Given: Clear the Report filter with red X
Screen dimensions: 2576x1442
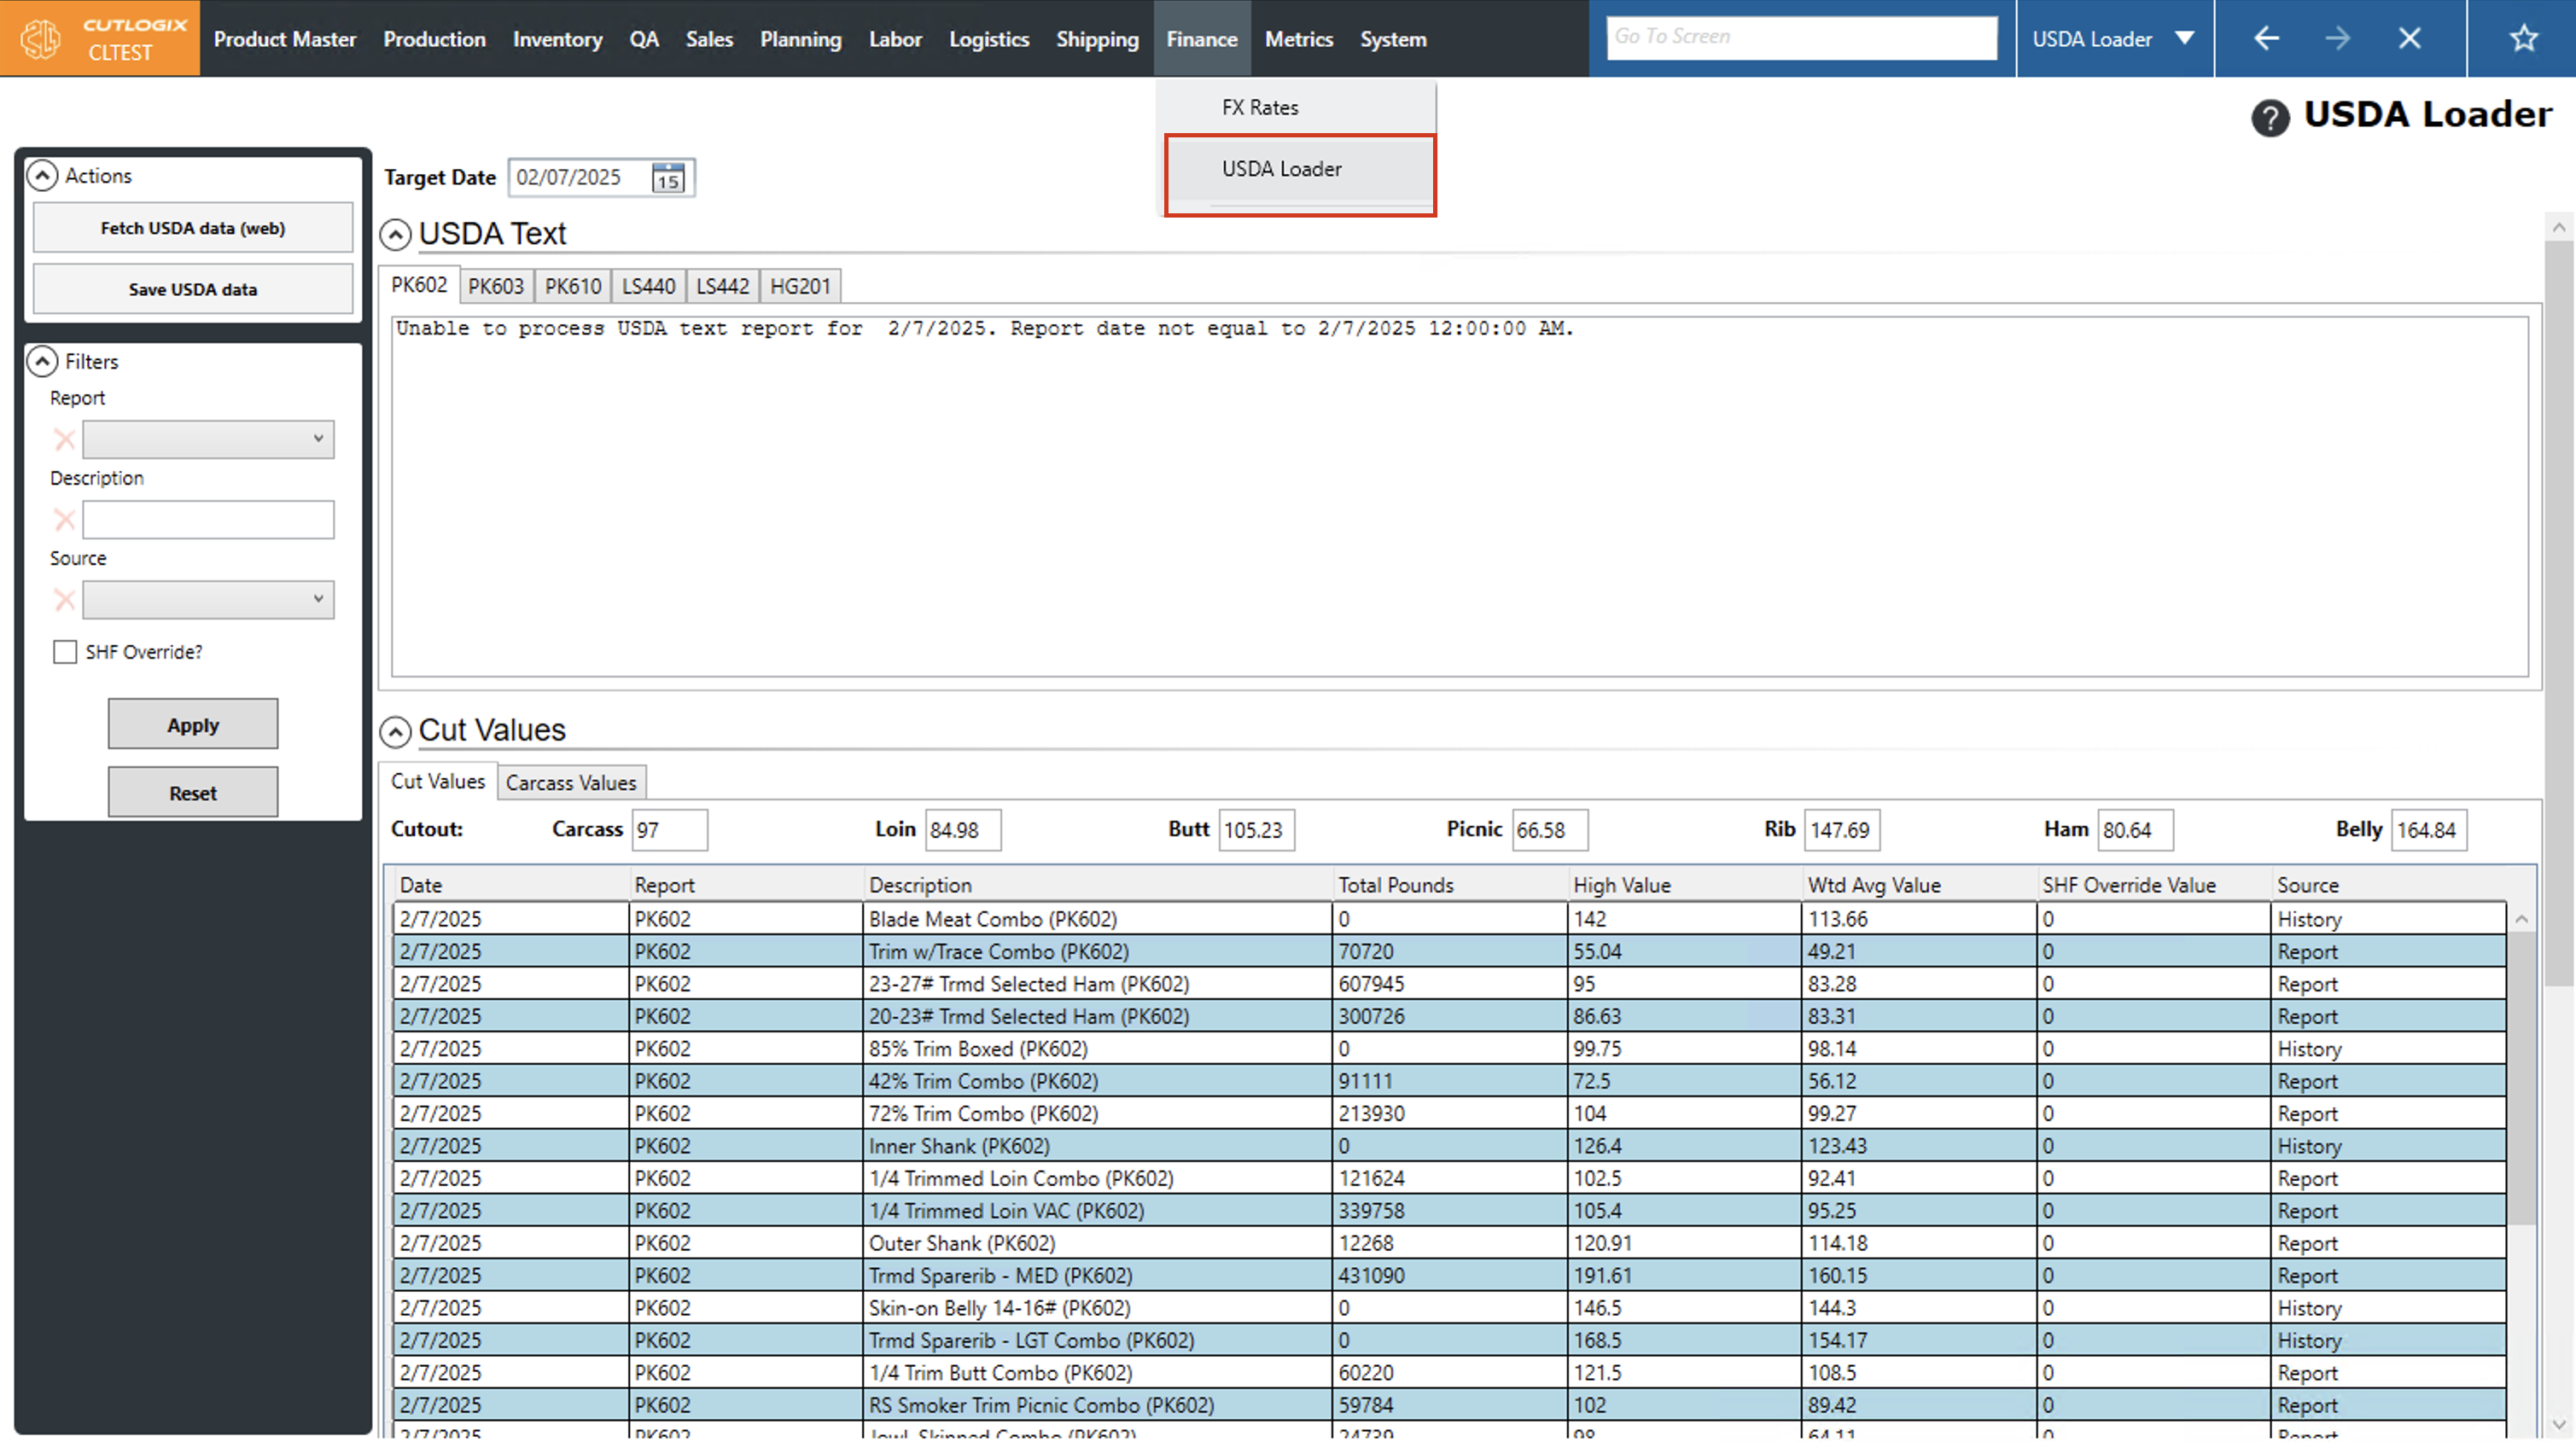Looking at the screenshot, I should pyautogui.click(x=64, y=439).
